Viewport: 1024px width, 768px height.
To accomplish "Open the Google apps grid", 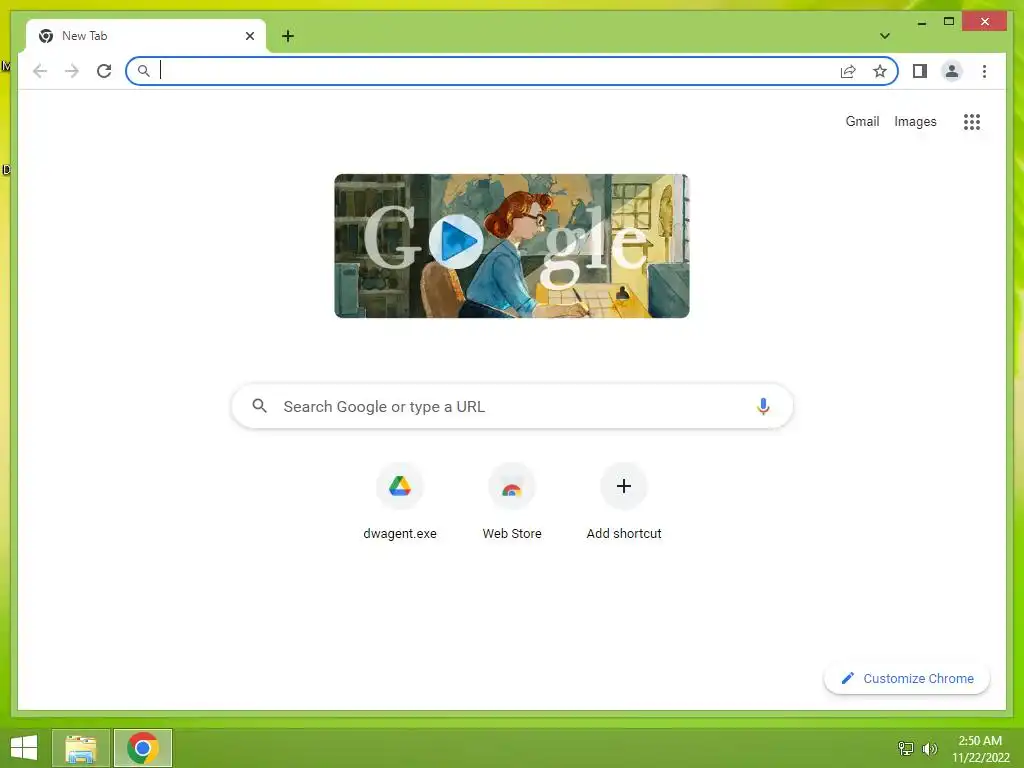I will (x=972, y=121).
